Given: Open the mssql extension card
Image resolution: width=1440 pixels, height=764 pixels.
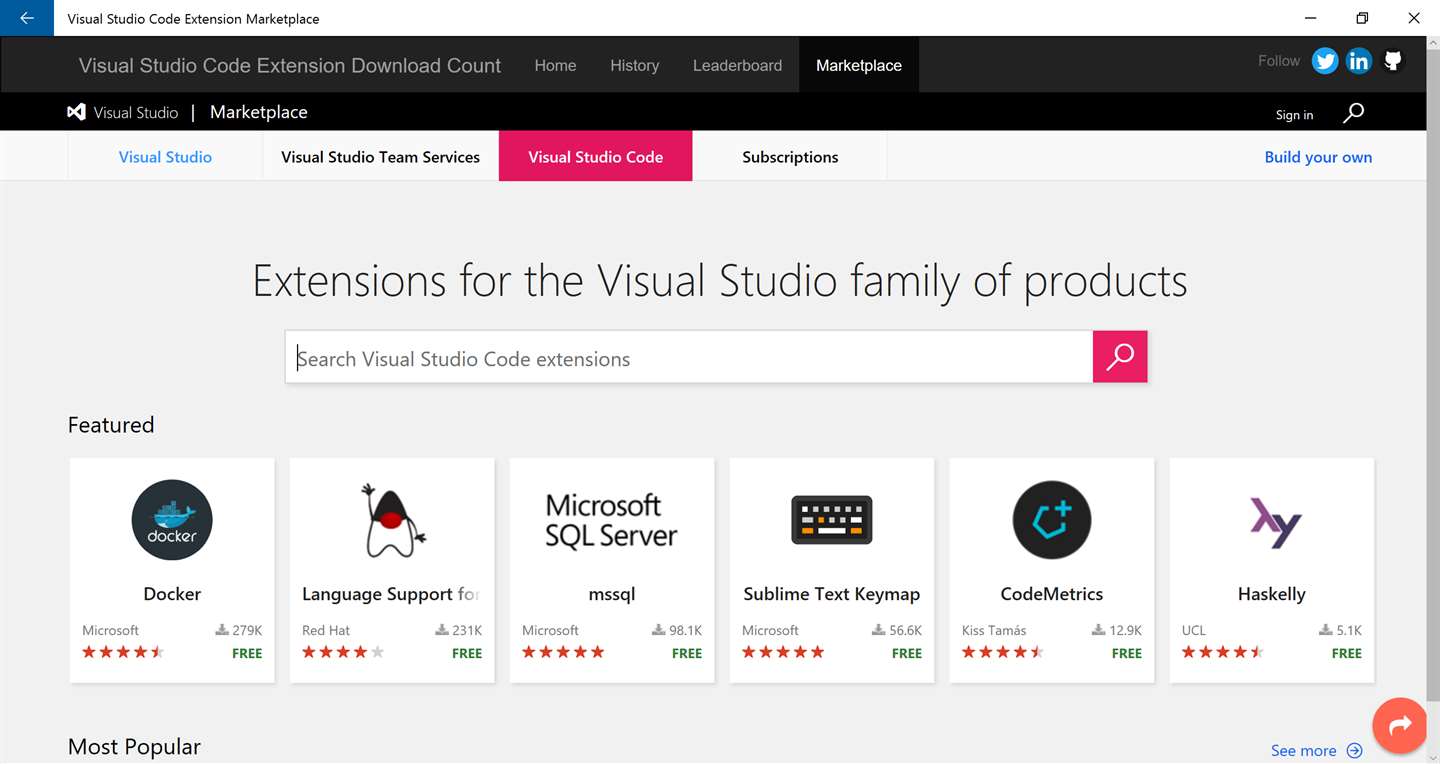Looking at the screenshot, I should pos(612,570).
